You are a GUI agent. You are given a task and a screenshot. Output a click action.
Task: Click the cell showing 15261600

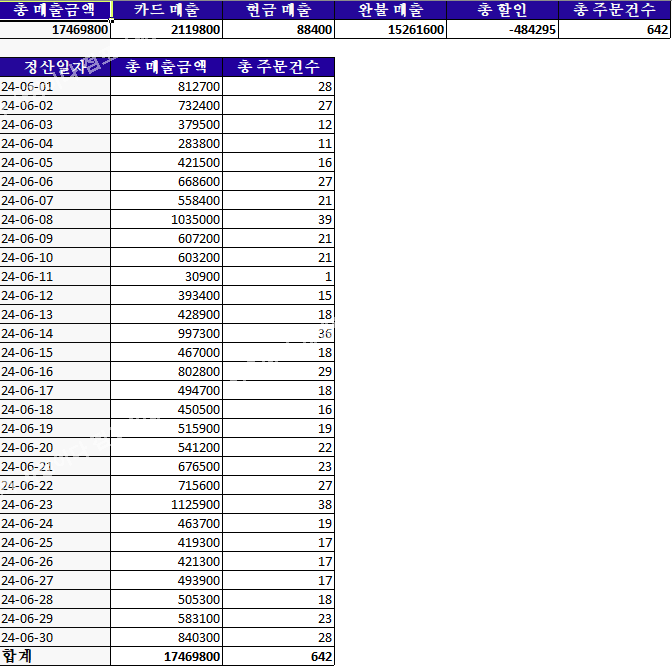pos(391,30)
